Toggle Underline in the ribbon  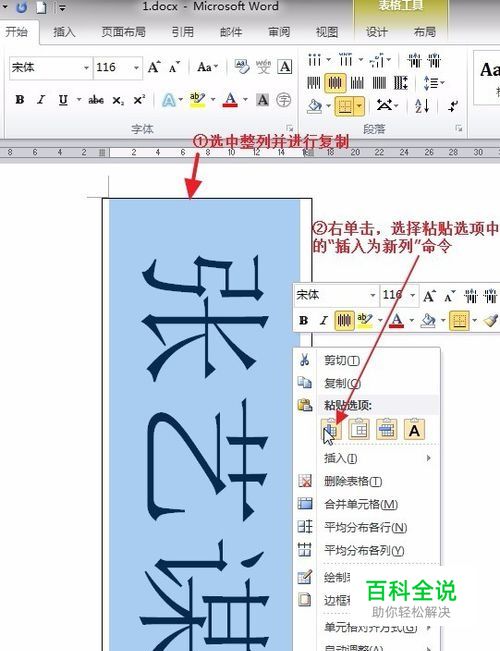click(x=63, y=100)
